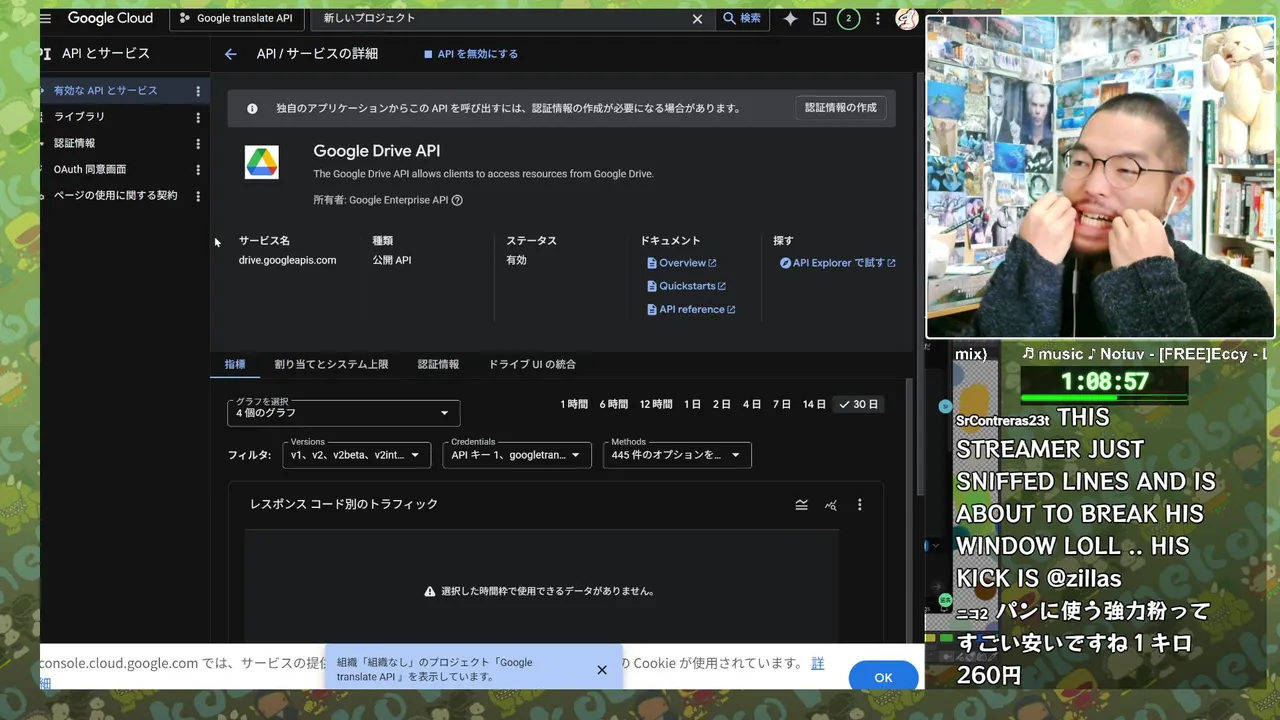Open three-dot menu beside 有効な API とサービス
1280x720 pixels.
click(x=198, y=91)
